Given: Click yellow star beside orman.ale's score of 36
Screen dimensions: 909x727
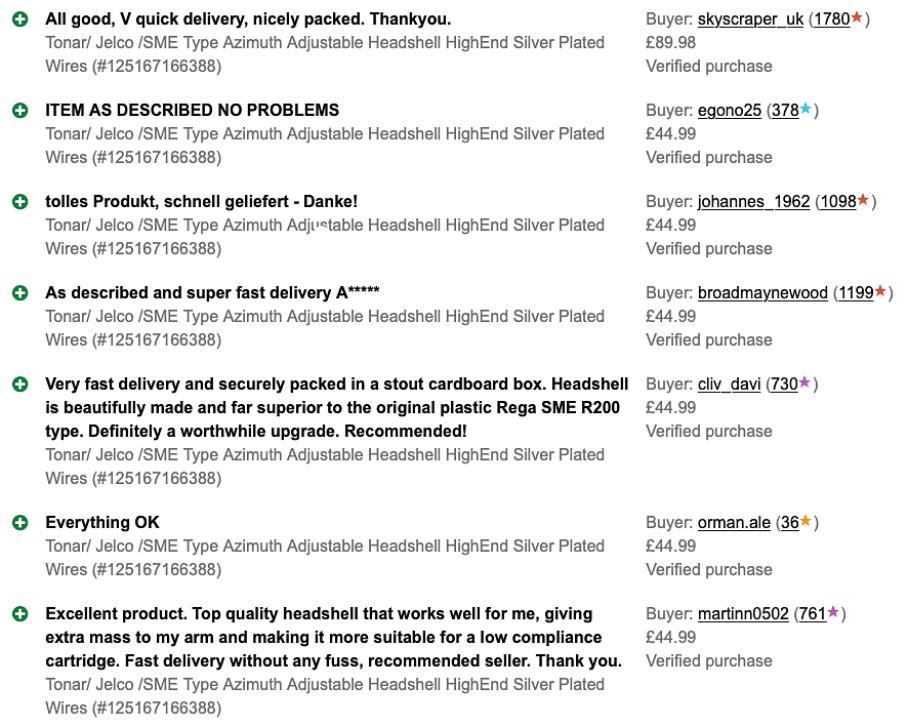Looking at the screenshot, I should coord(806,521).
